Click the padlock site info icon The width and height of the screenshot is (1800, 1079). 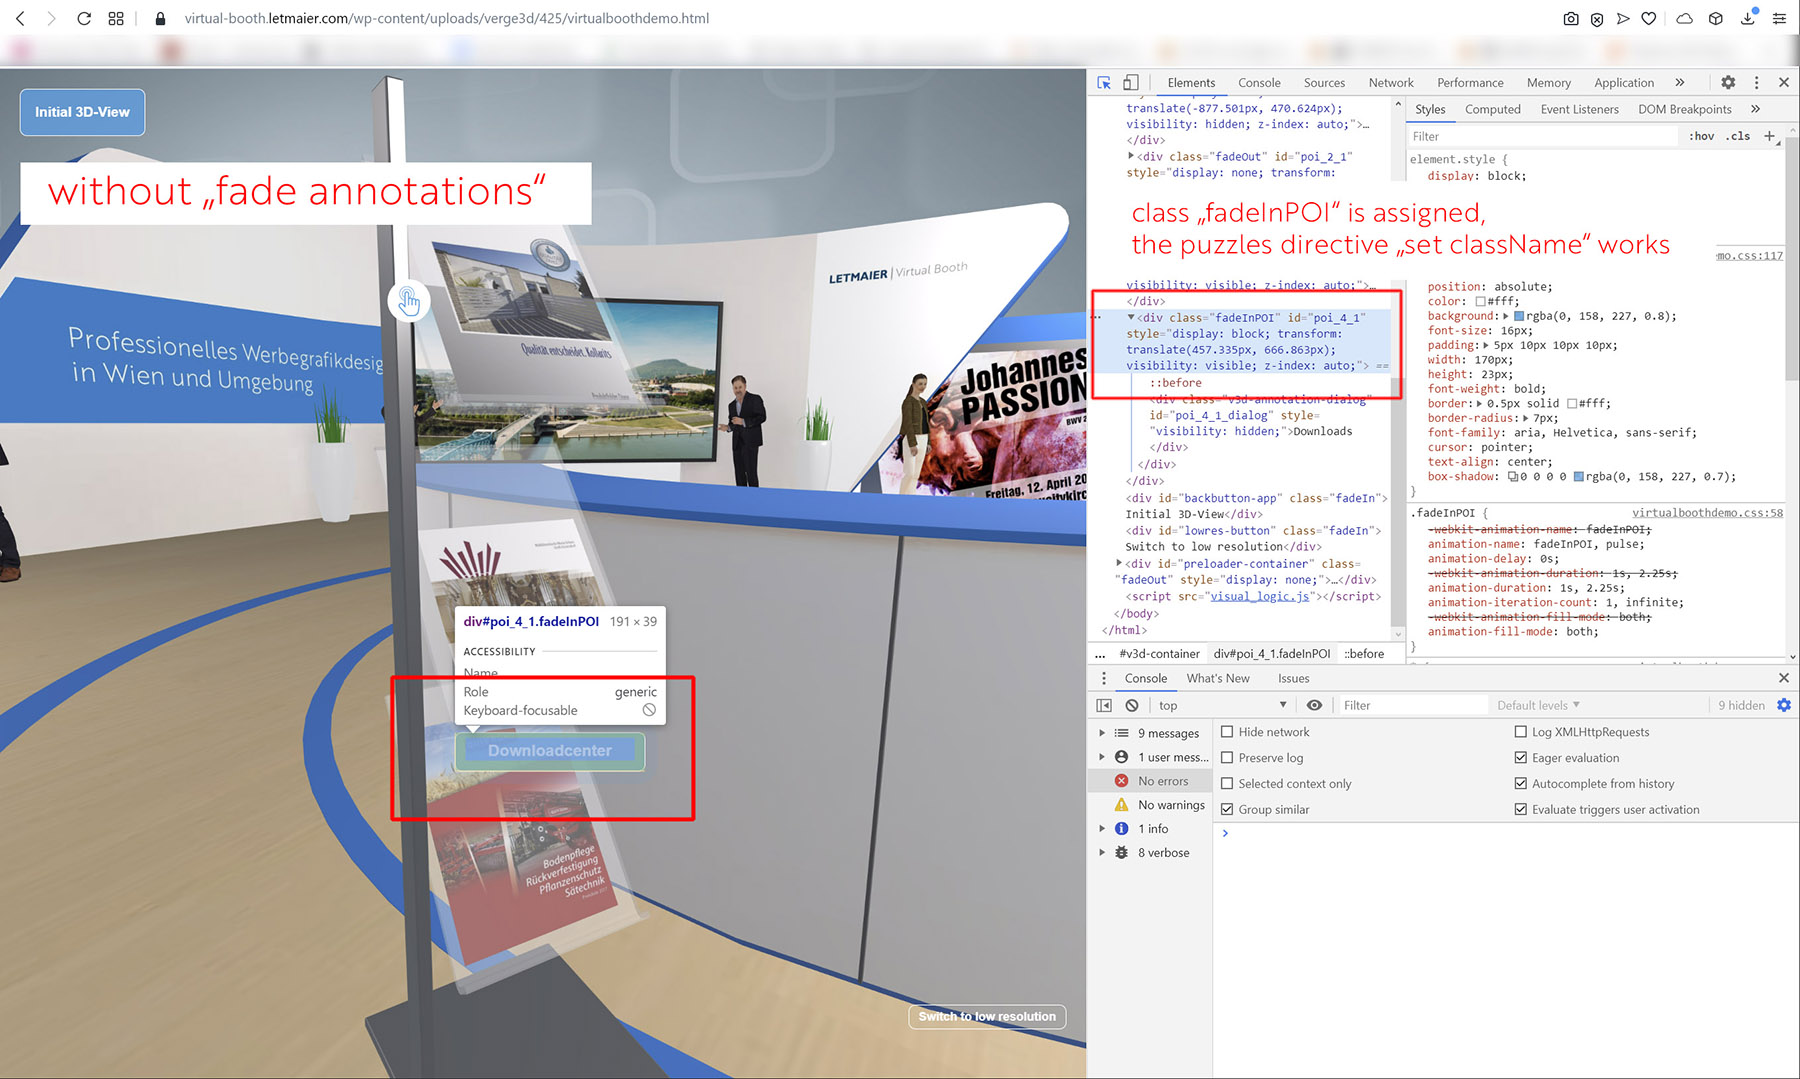coord(160,18)
